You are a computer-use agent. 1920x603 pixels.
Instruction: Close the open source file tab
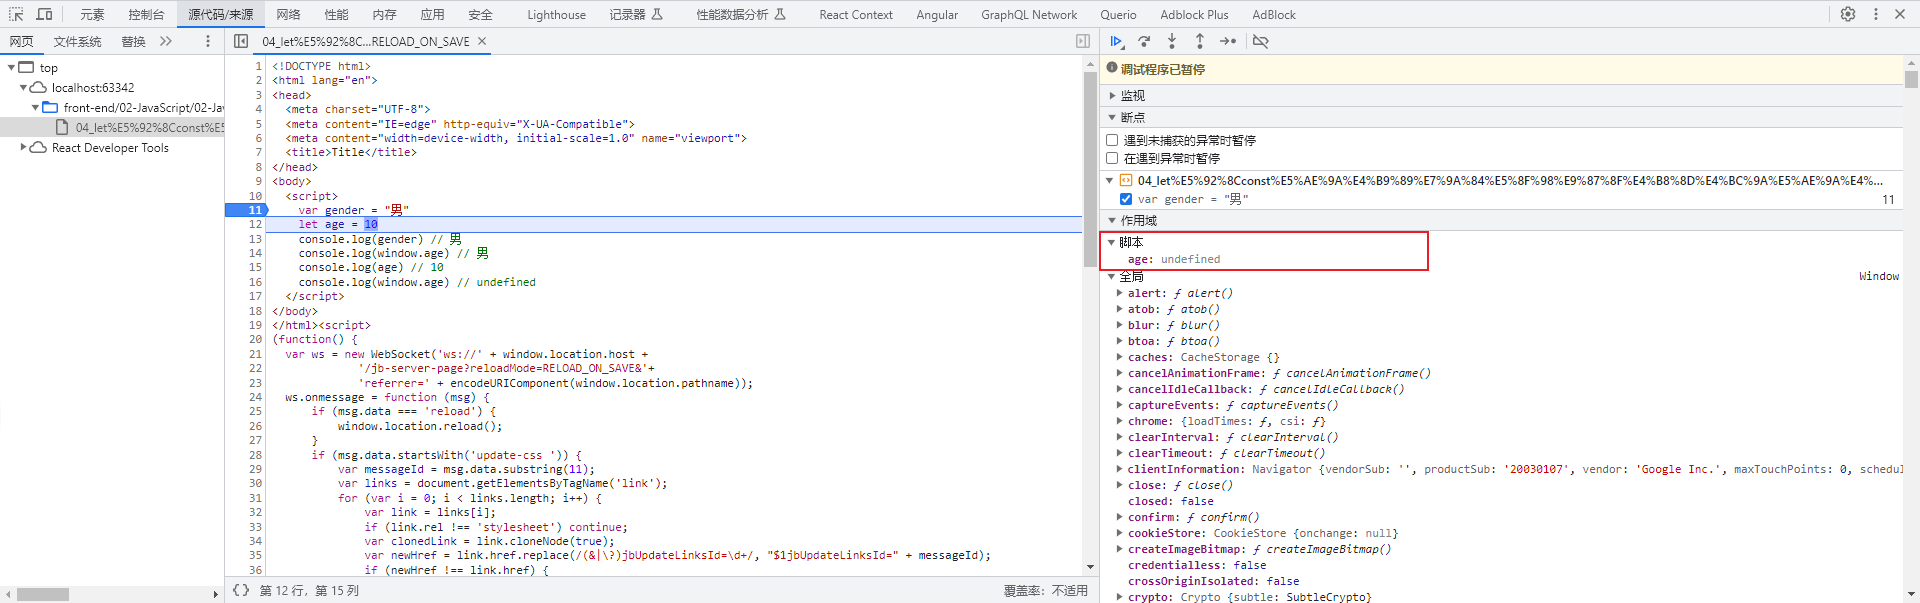point(482,41)
